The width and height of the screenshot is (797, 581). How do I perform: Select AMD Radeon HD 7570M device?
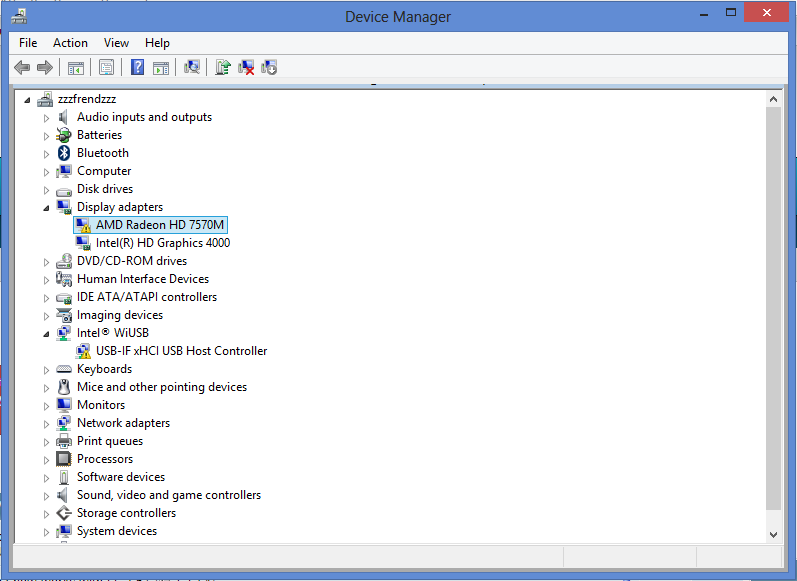tap(160, 225)
